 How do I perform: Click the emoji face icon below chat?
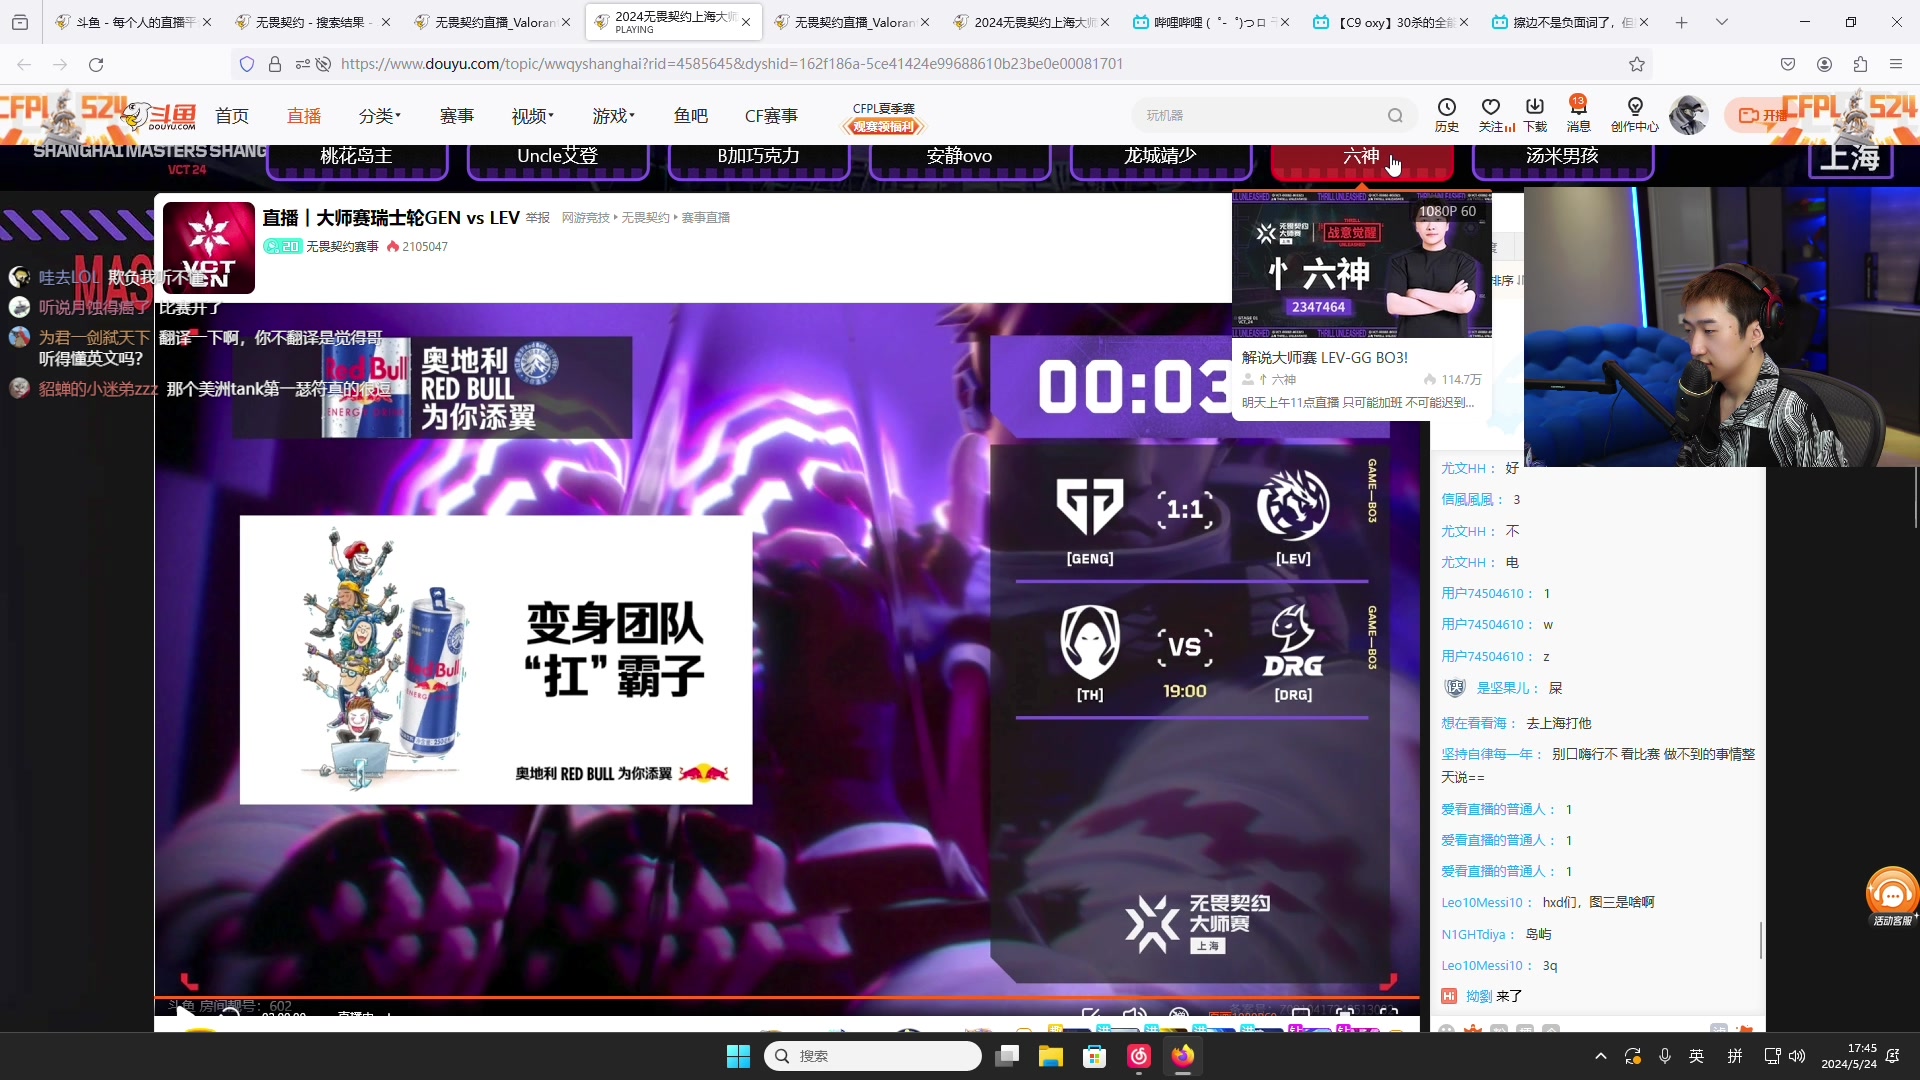pos(1446,1028)
